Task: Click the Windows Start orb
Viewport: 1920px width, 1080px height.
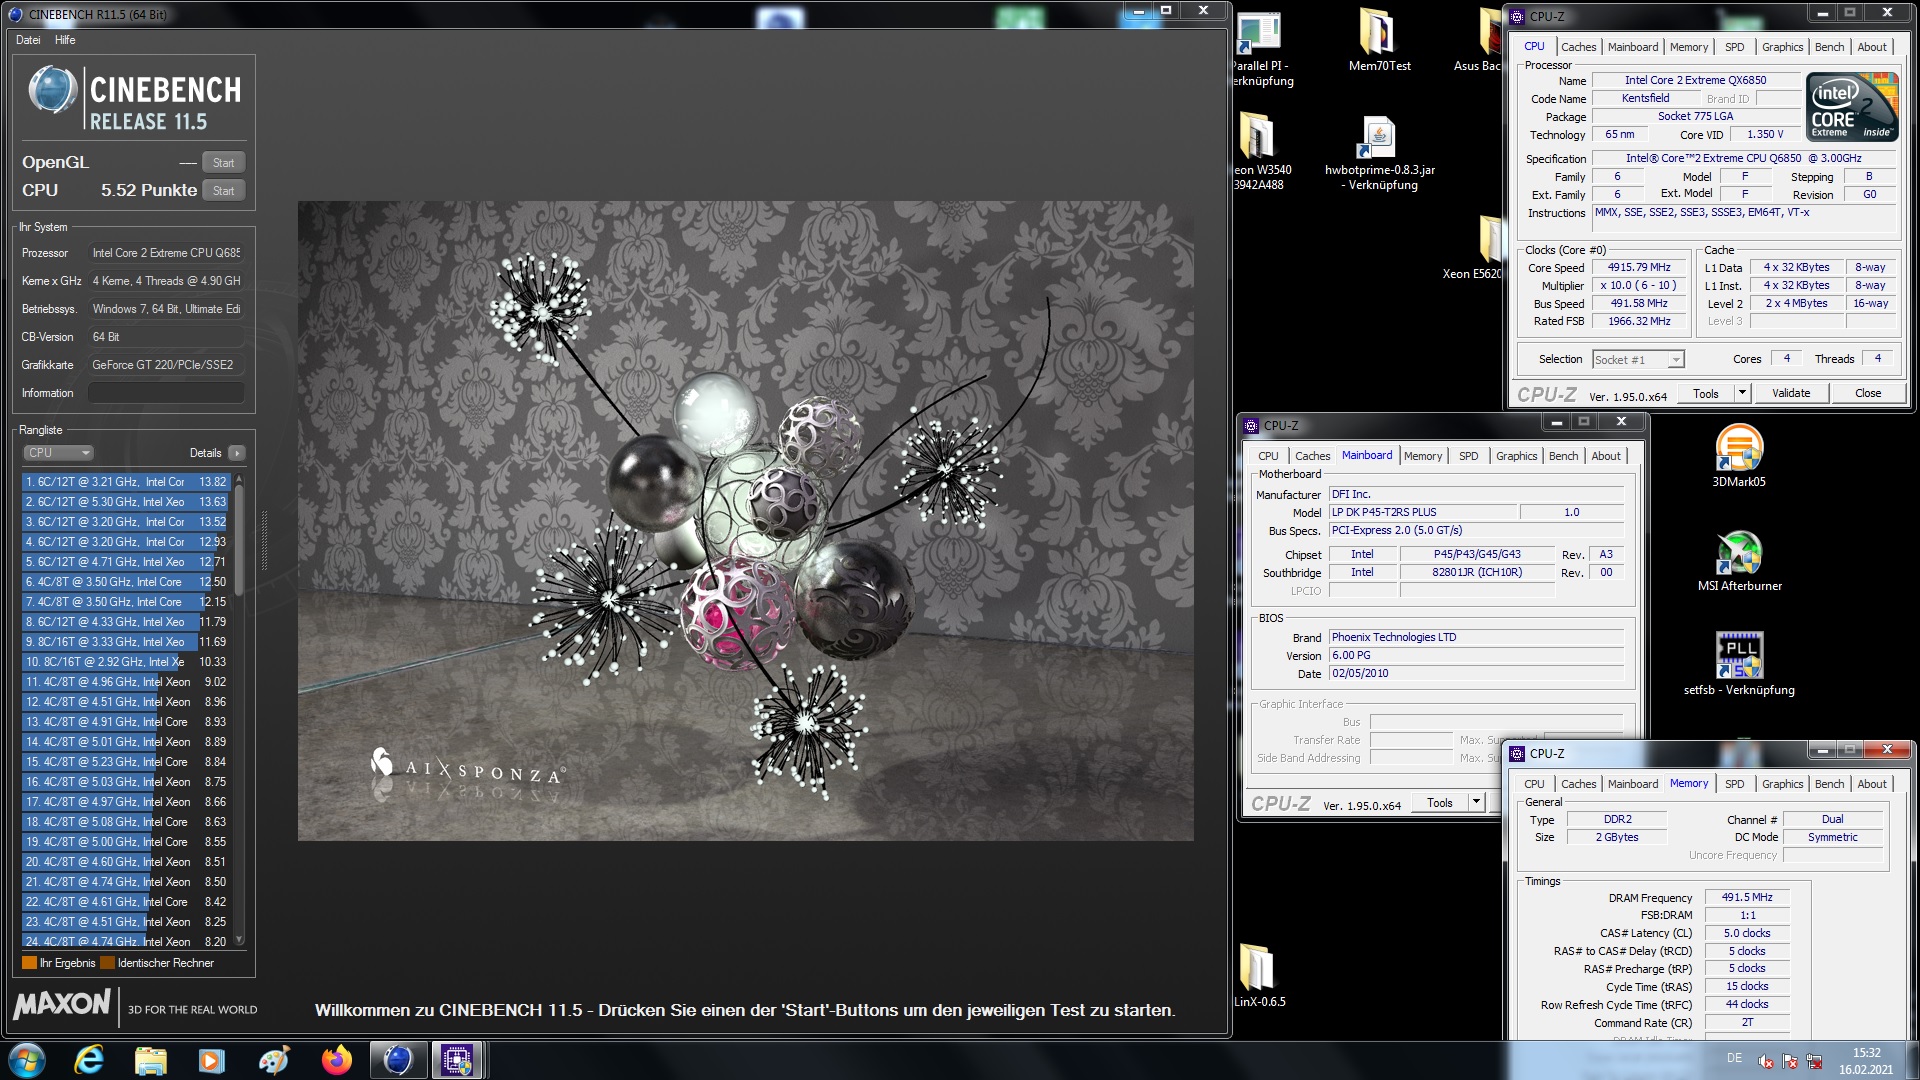Action: pyautogui.click(x=27, y=1060)
